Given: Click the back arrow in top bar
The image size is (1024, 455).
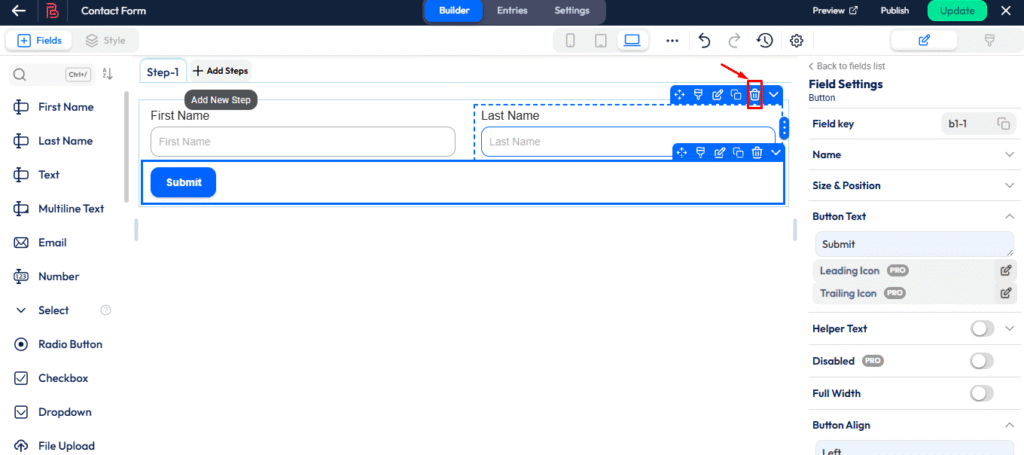Looking at the screenshot, I should (19, 11).
